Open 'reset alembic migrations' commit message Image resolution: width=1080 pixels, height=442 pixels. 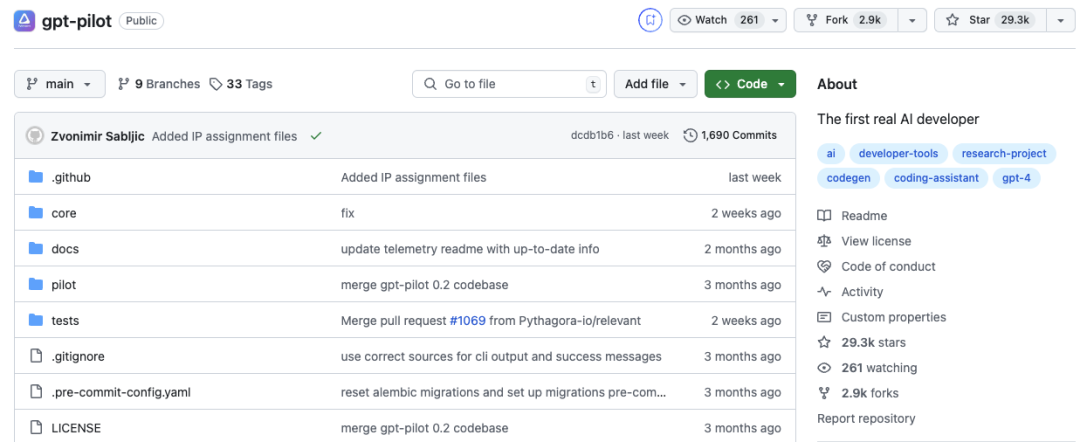coord(503,392)
